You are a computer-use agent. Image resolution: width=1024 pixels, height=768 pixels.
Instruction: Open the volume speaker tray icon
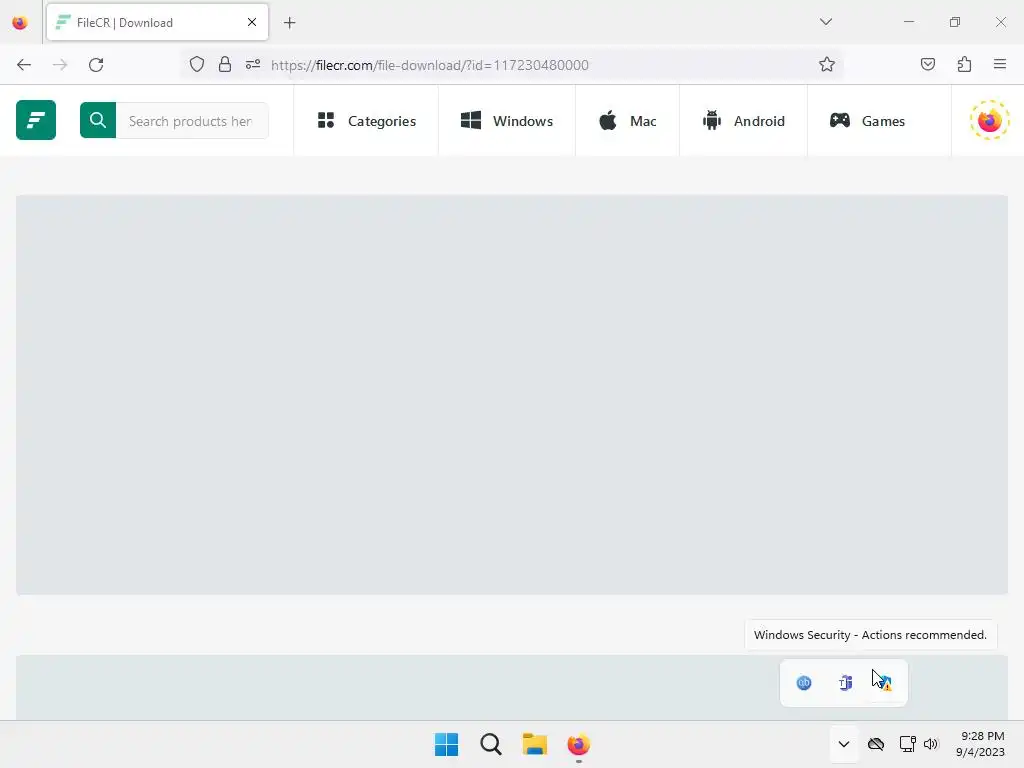pyautogui.click(x=931, y=744)
